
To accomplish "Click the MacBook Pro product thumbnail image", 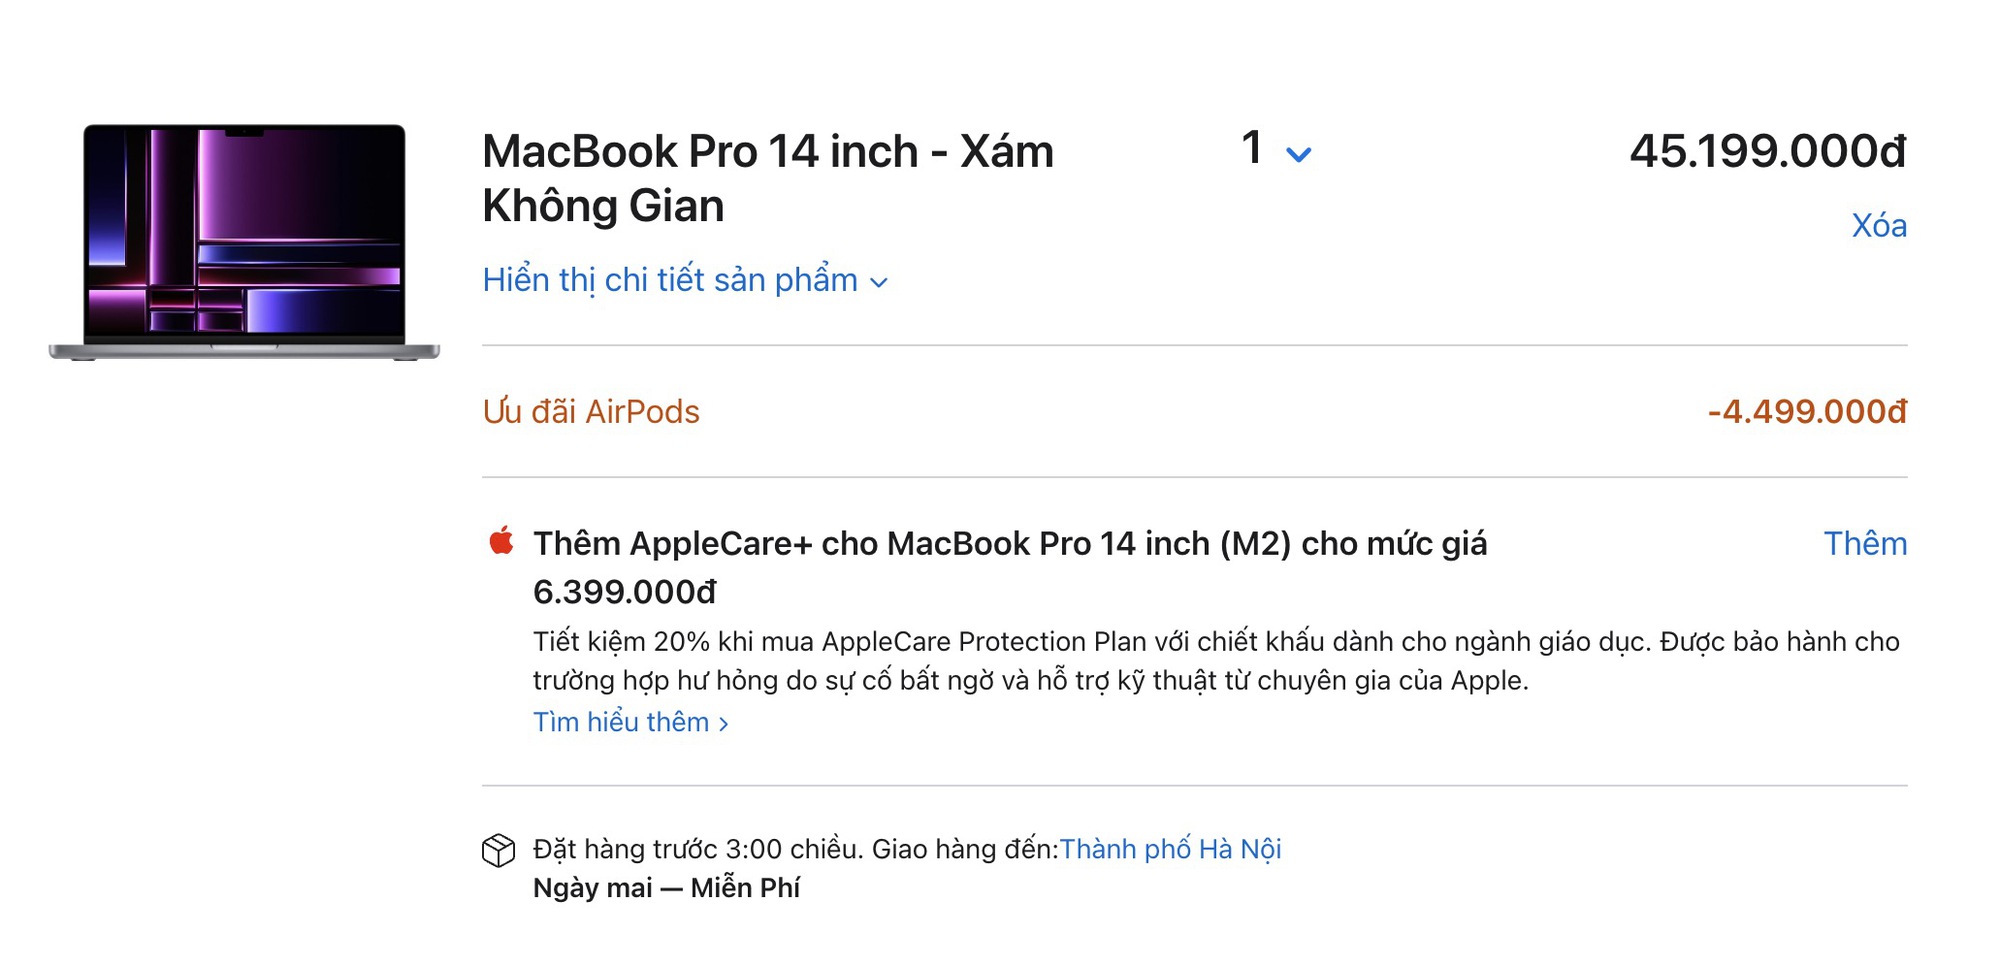I will click(245, 240).
